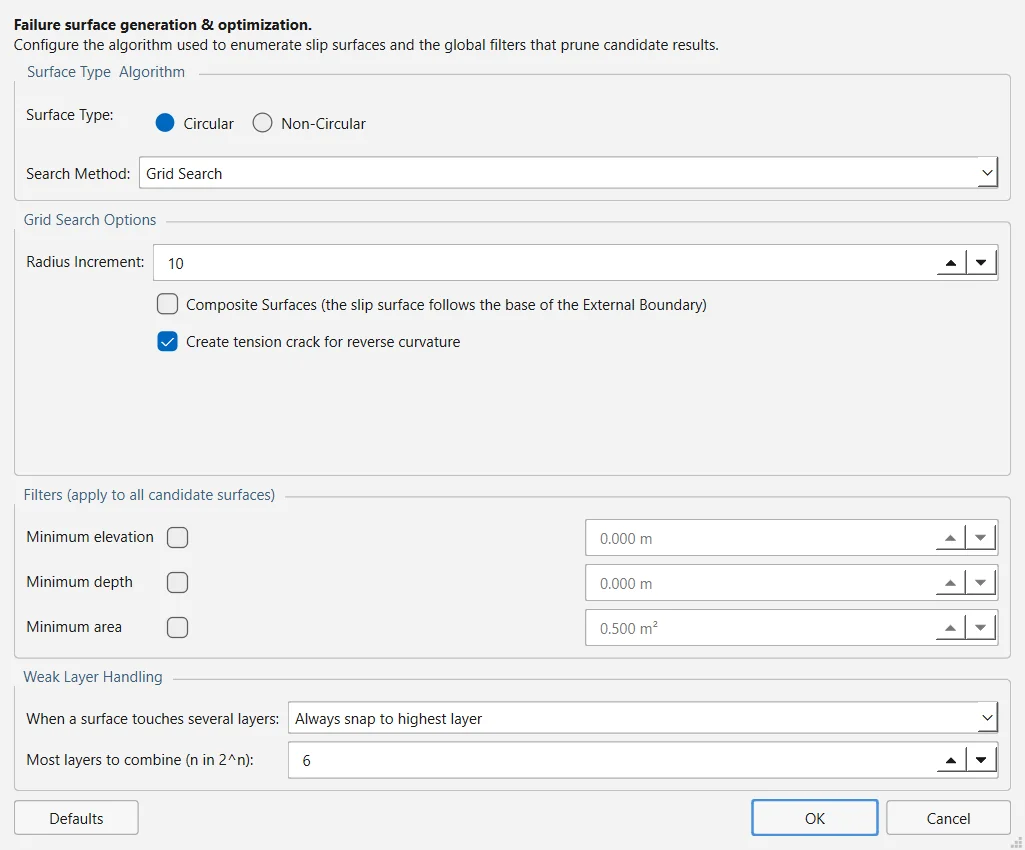Image resolution: width=1025 pixels, height=850 pixels.
Task: Decrease the Radius Increment value
Action: coord(981,263)
